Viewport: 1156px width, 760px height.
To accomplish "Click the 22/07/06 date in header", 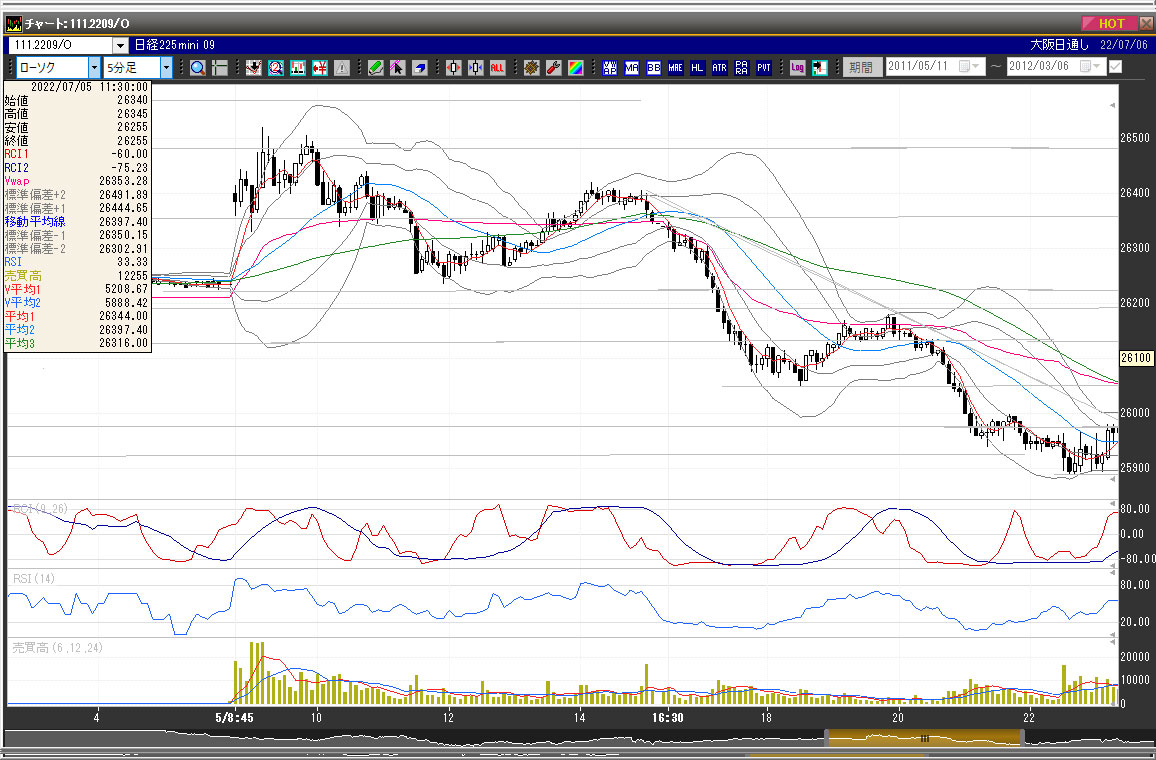I will click(1124, 45).
